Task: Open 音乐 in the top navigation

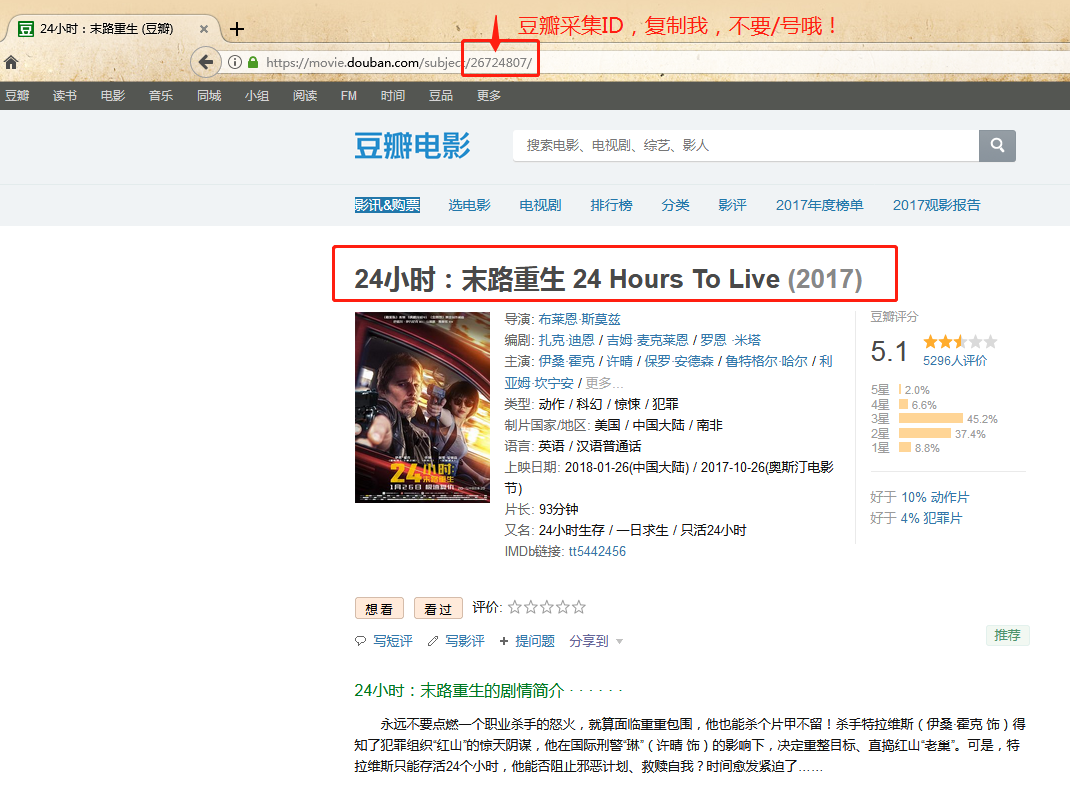Action: point(161,96)
